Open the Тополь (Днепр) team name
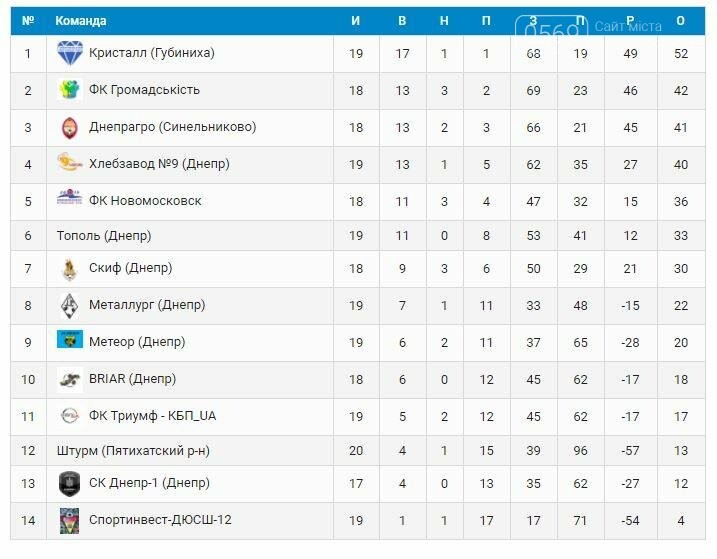 pos(104,236)
